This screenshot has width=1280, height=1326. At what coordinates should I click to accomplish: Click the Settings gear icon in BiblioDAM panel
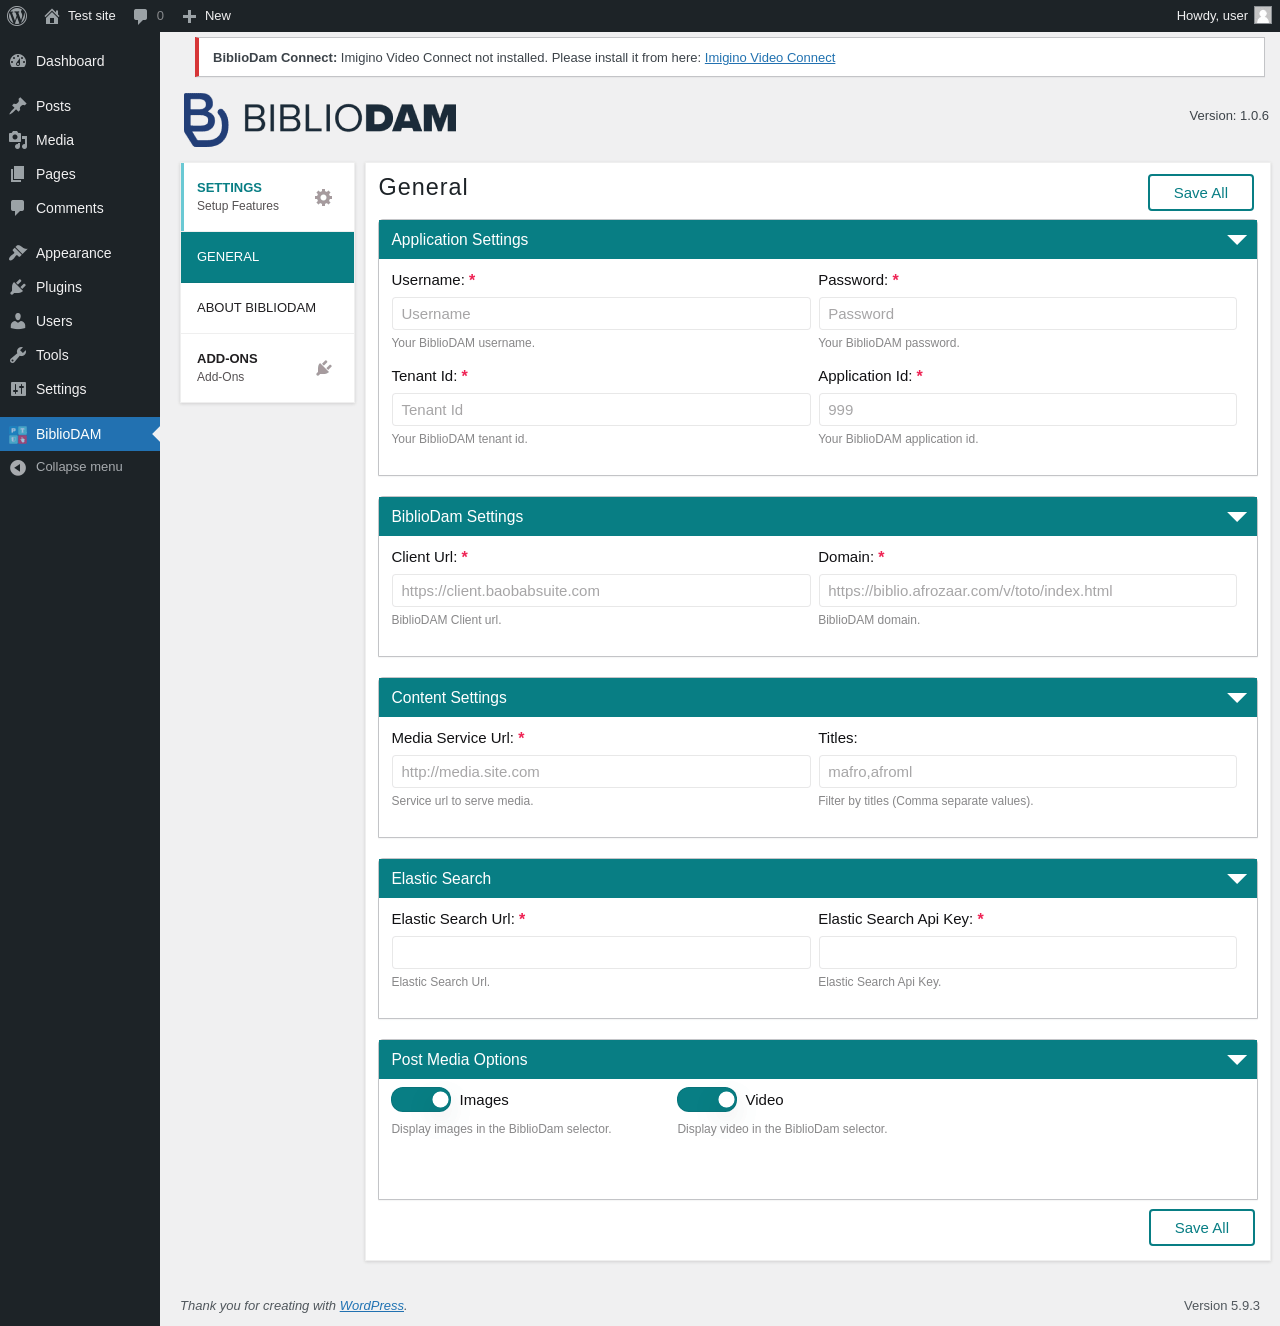323,197
